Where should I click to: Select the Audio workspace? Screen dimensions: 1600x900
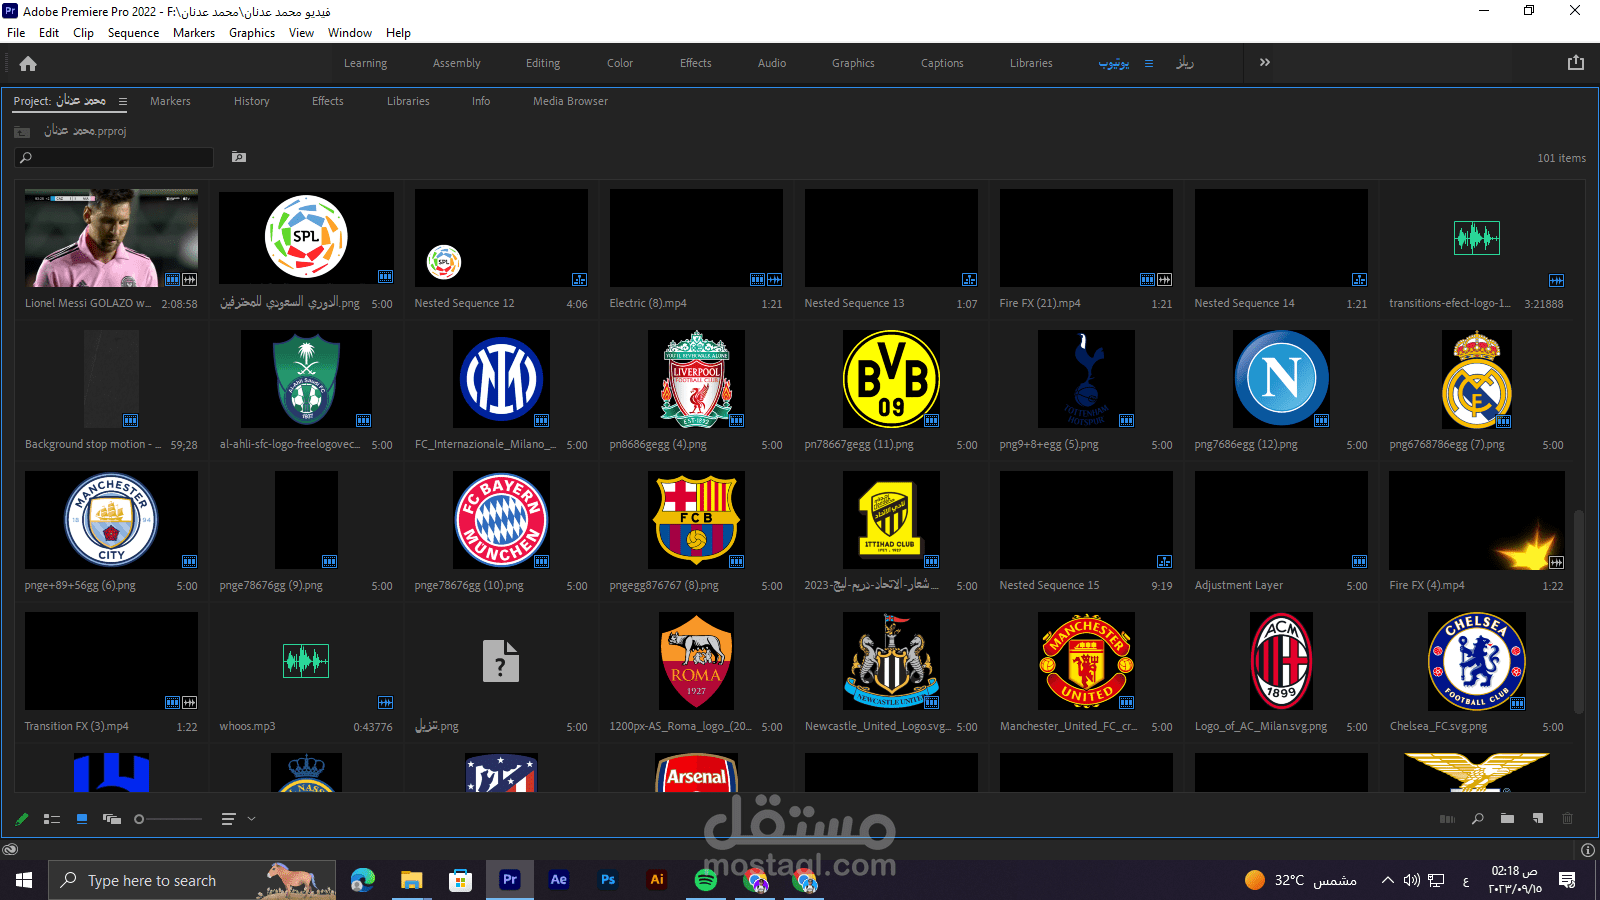tap(772, 63)
